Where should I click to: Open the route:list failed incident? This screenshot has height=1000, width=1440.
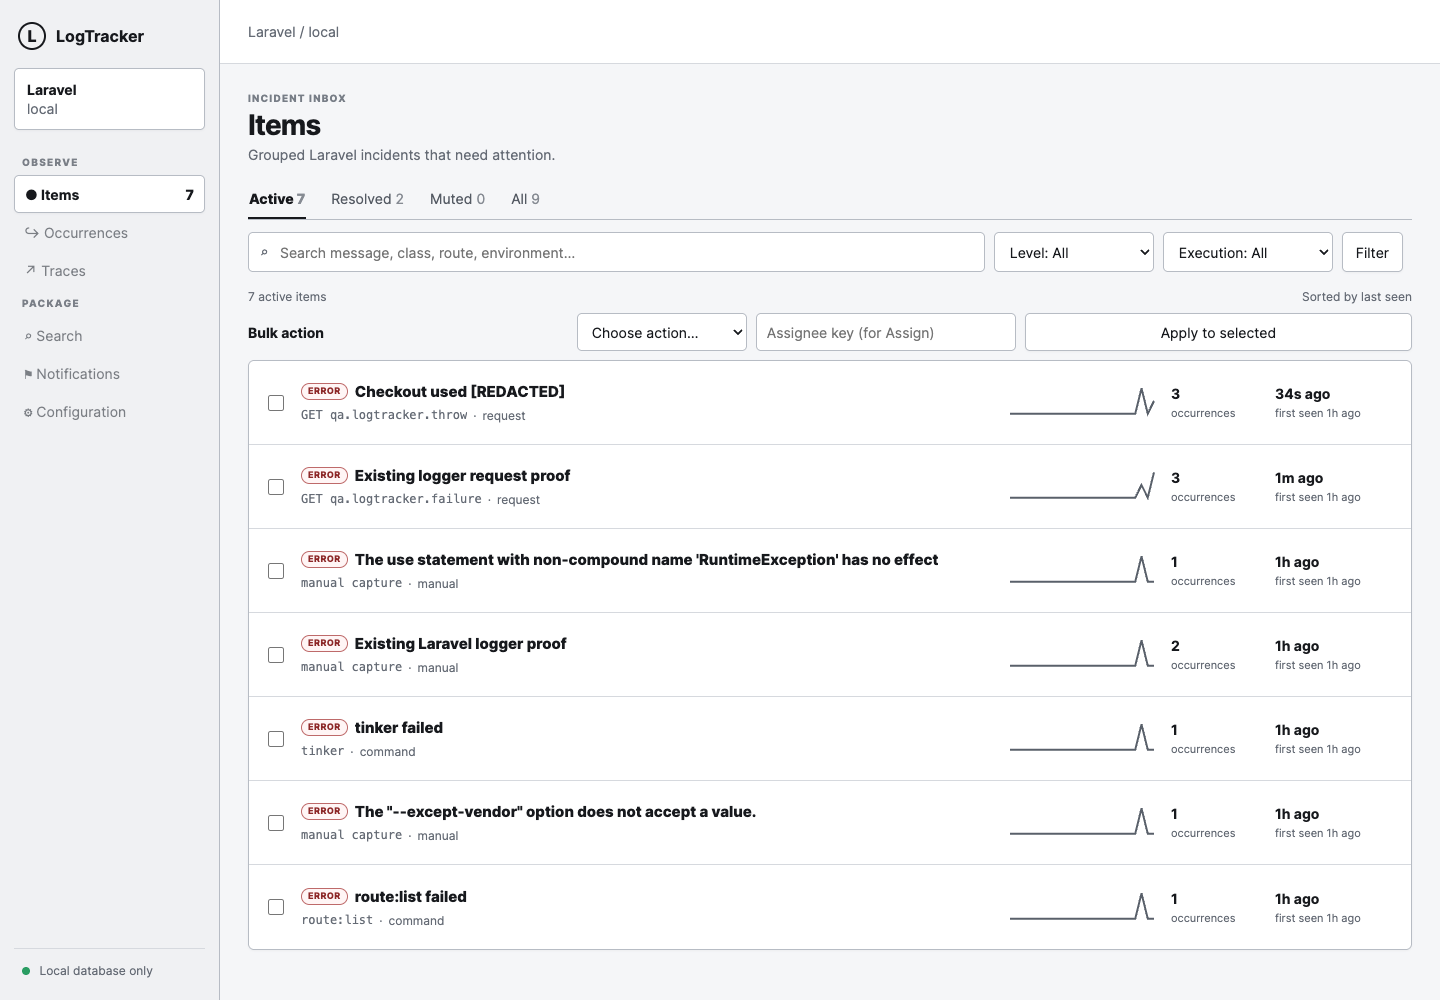tap(410, 896)
